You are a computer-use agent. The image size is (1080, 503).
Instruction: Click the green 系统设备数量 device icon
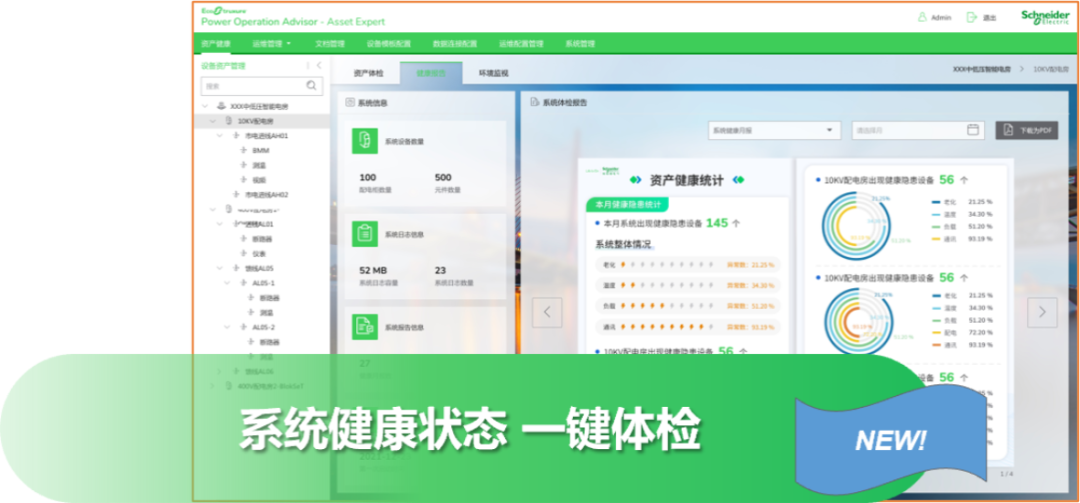coord(365,141)
